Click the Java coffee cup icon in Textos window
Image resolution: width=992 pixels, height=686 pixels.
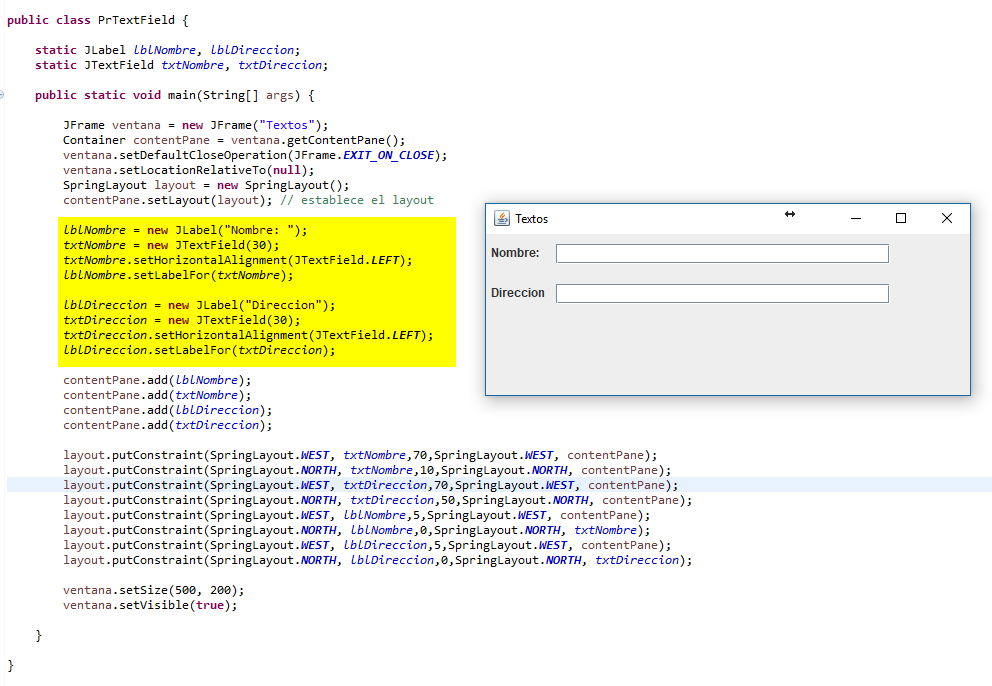pos(502,219)
